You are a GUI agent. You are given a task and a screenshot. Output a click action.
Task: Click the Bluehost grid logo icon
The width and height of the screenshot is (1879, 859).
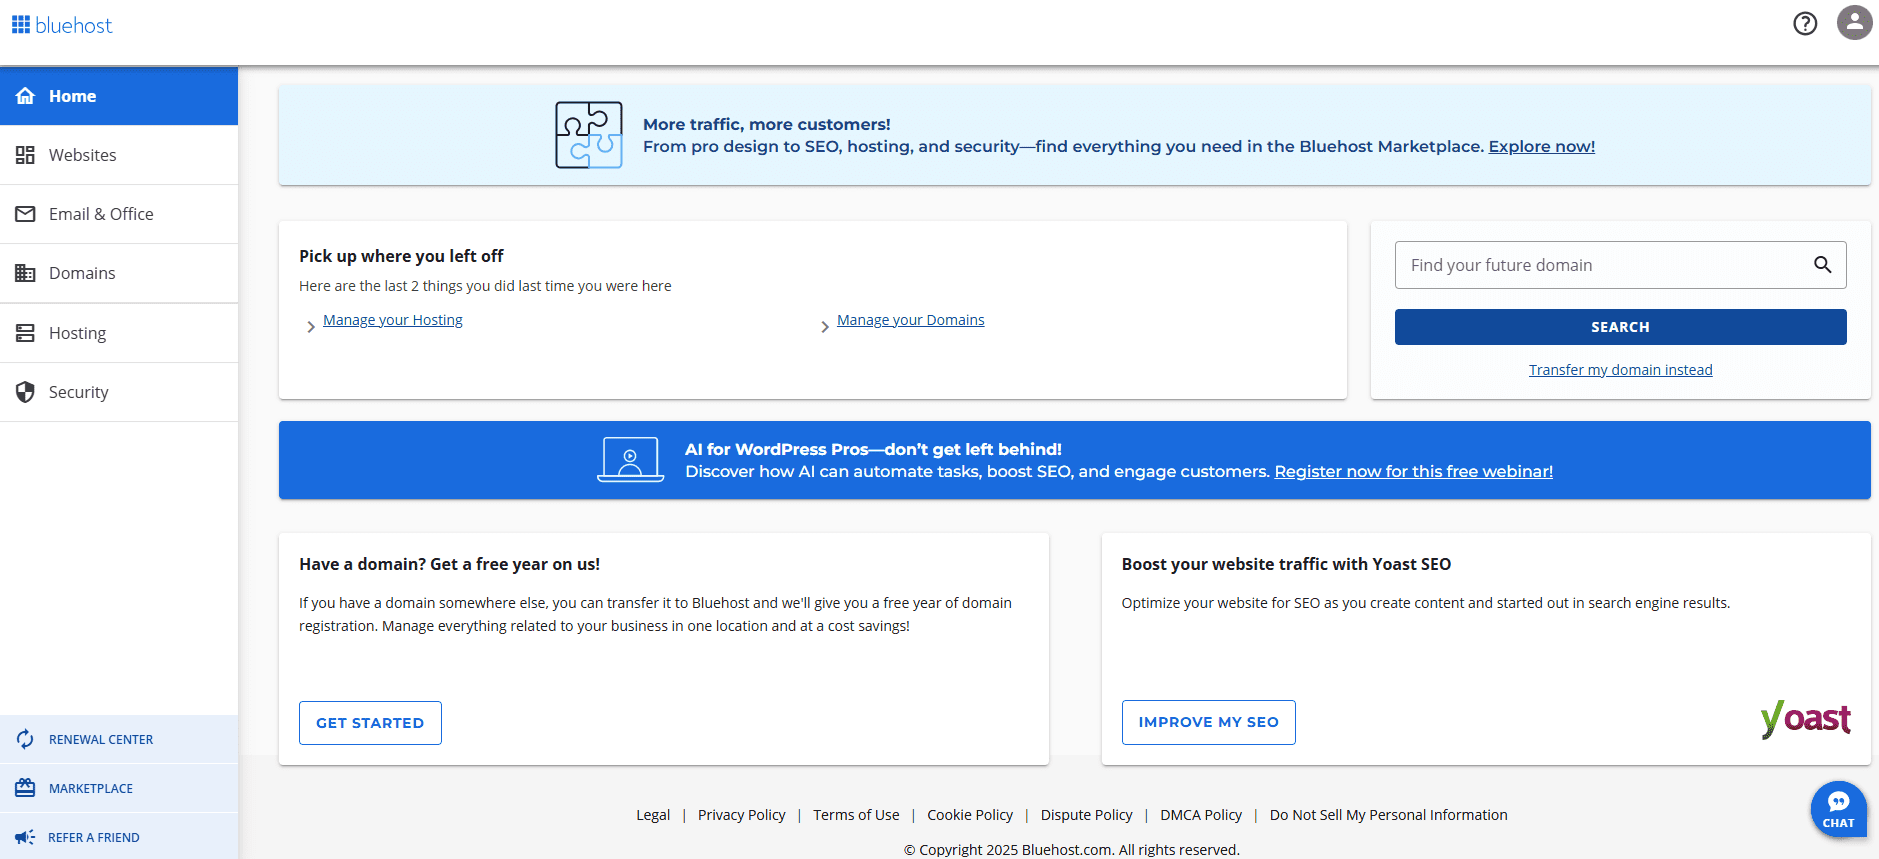point(21,24)
